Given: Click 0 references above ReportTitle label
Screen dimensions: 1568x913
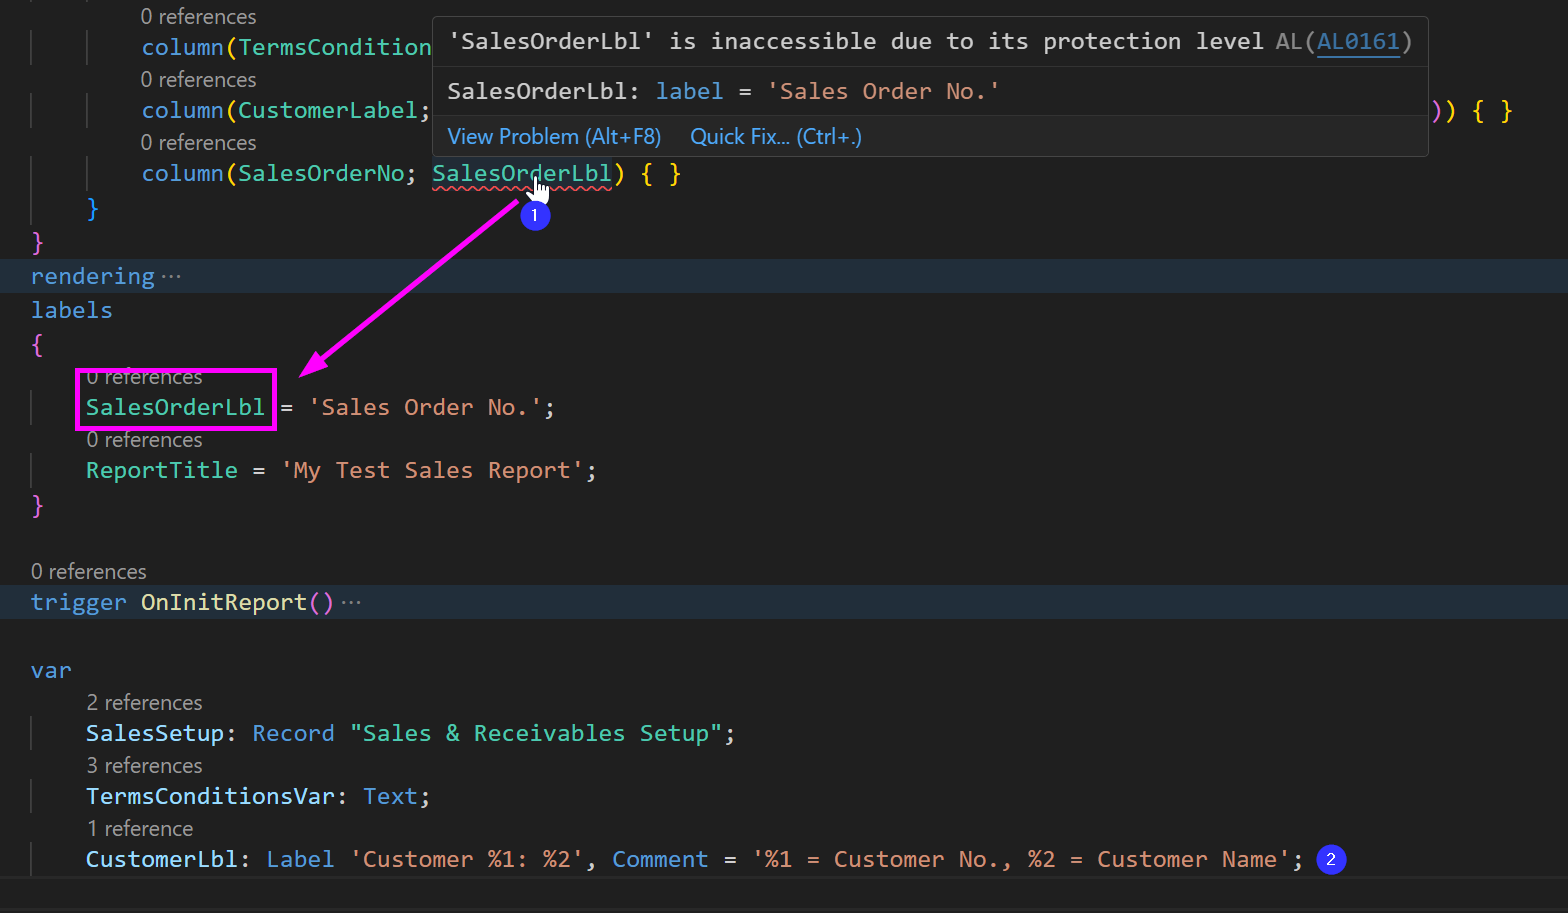Looking at the screenshot, I should click(144, 440).
